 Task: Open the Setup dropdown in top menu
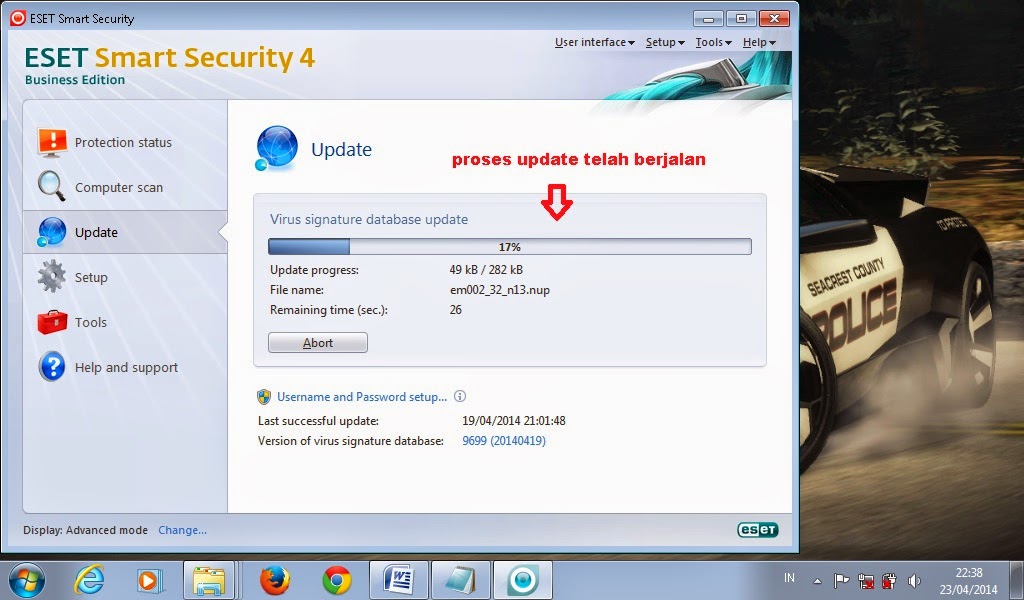665,42
